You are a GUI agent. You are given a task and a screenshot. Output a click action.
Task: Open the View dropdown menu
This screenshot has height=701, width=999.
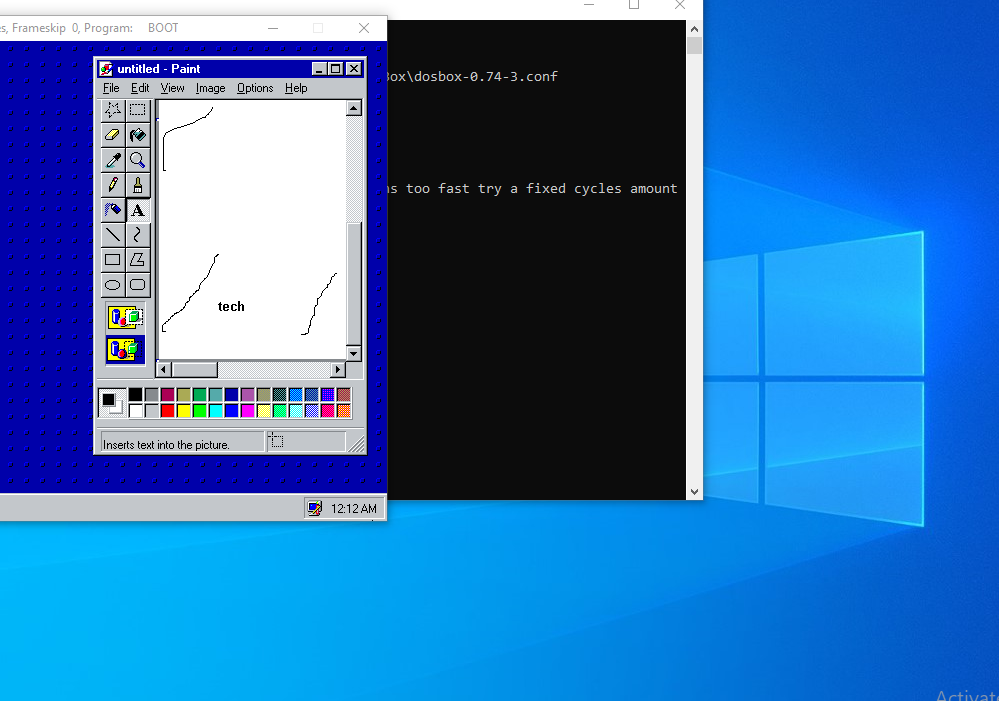click(x=172, y=88)
